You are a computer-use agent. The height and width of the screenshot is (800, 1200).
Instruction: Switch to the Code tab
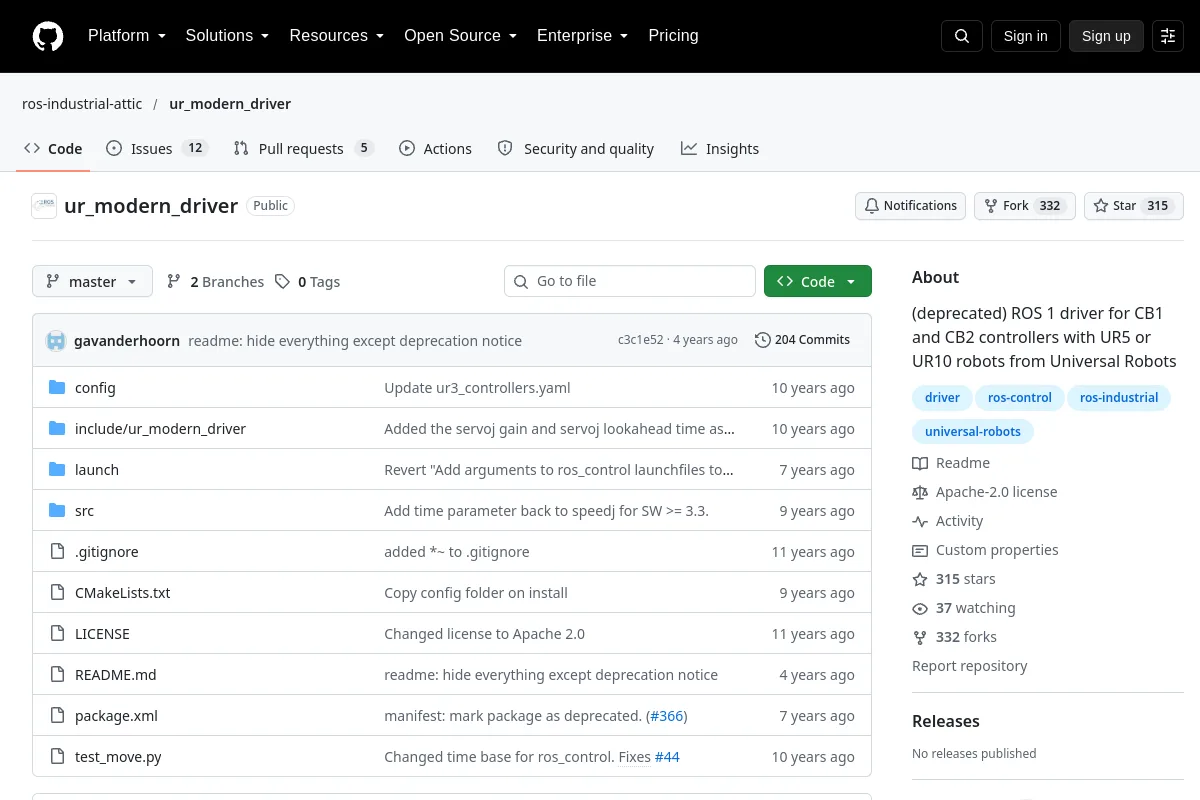pos(53,149)
